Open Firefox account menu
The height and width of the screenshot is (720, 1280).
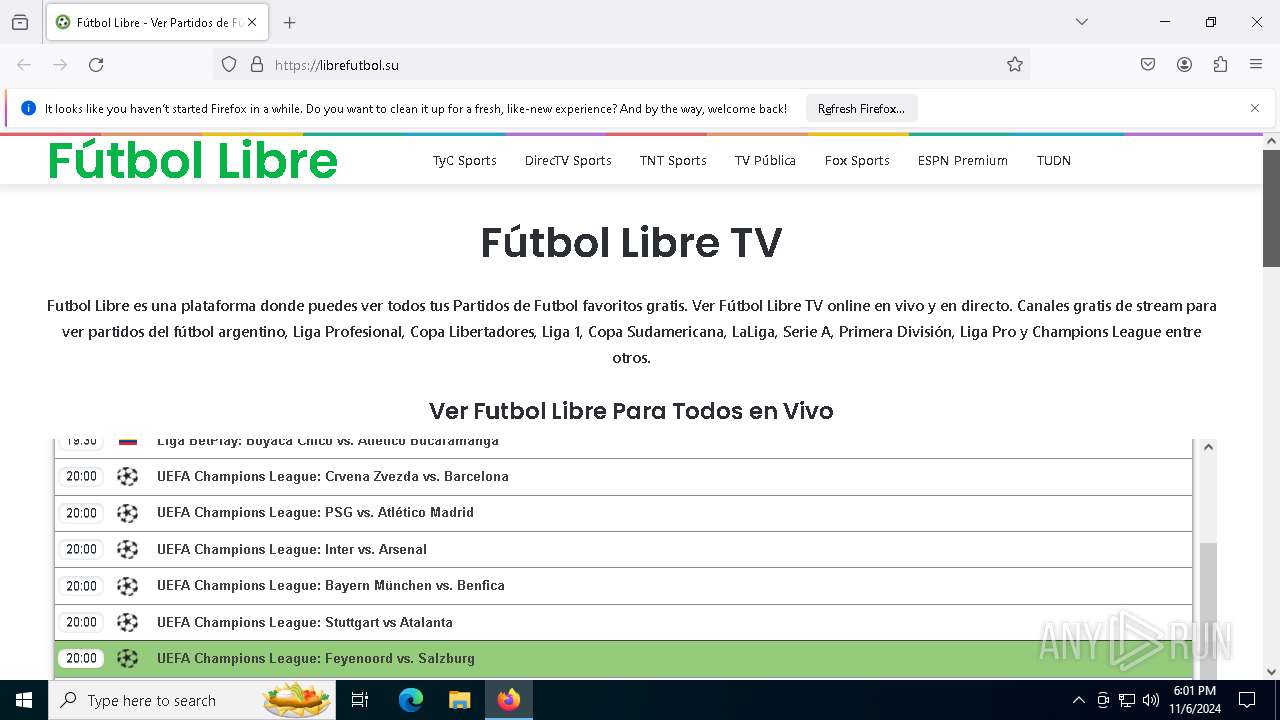1184,64
